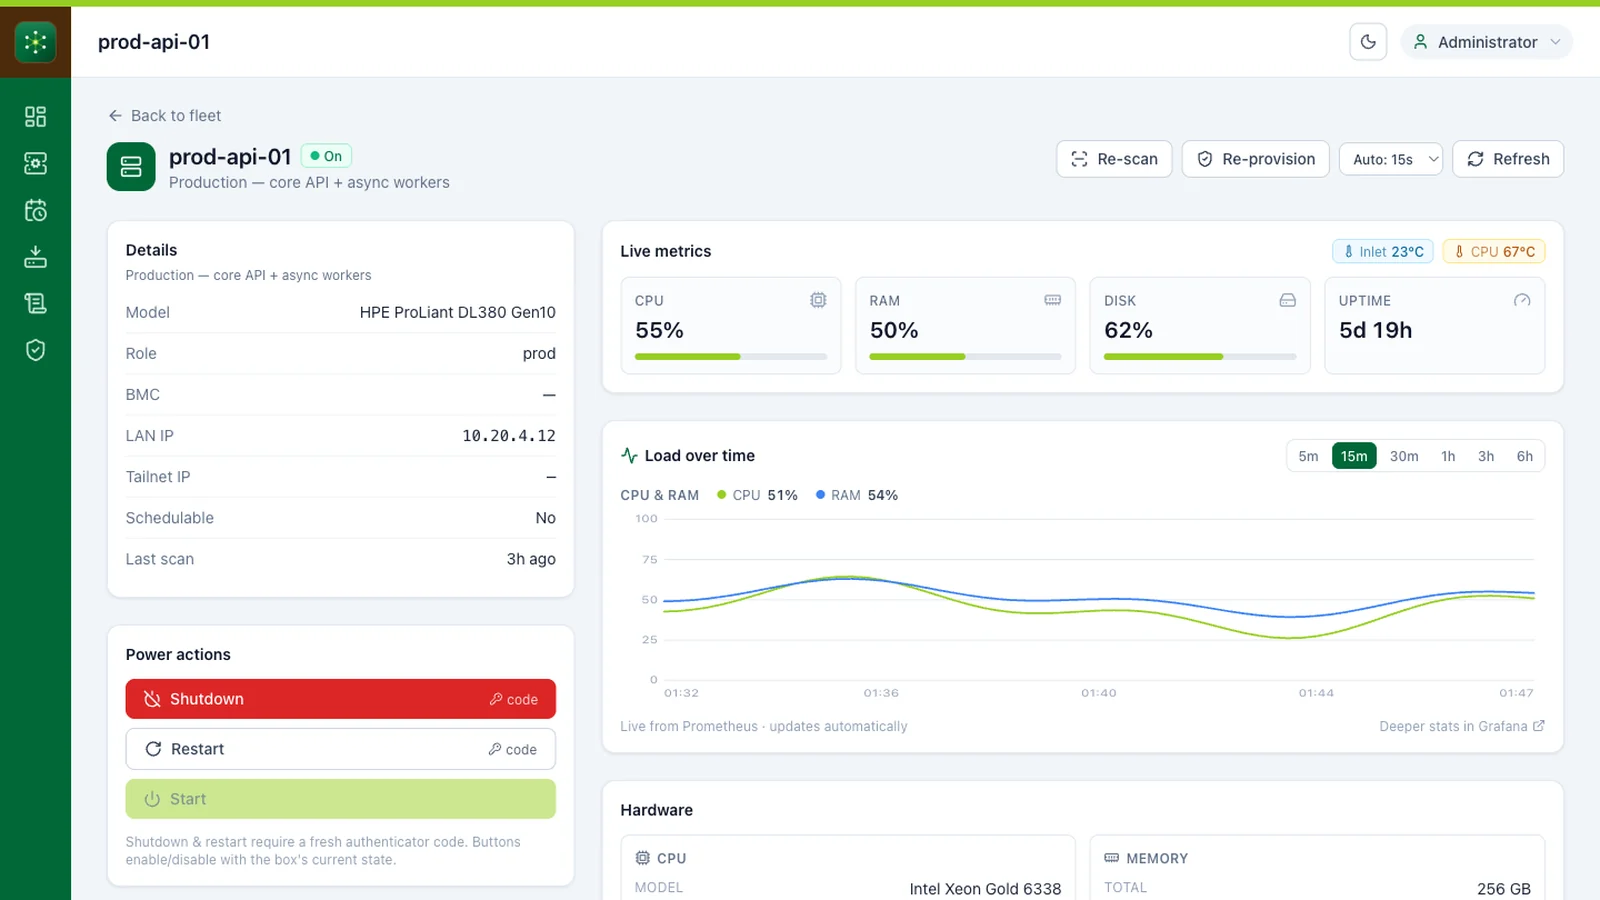Open the dashboard grid sidebar icon
The height and width of the screenshot is (900, 1600).
pos(35,117)
